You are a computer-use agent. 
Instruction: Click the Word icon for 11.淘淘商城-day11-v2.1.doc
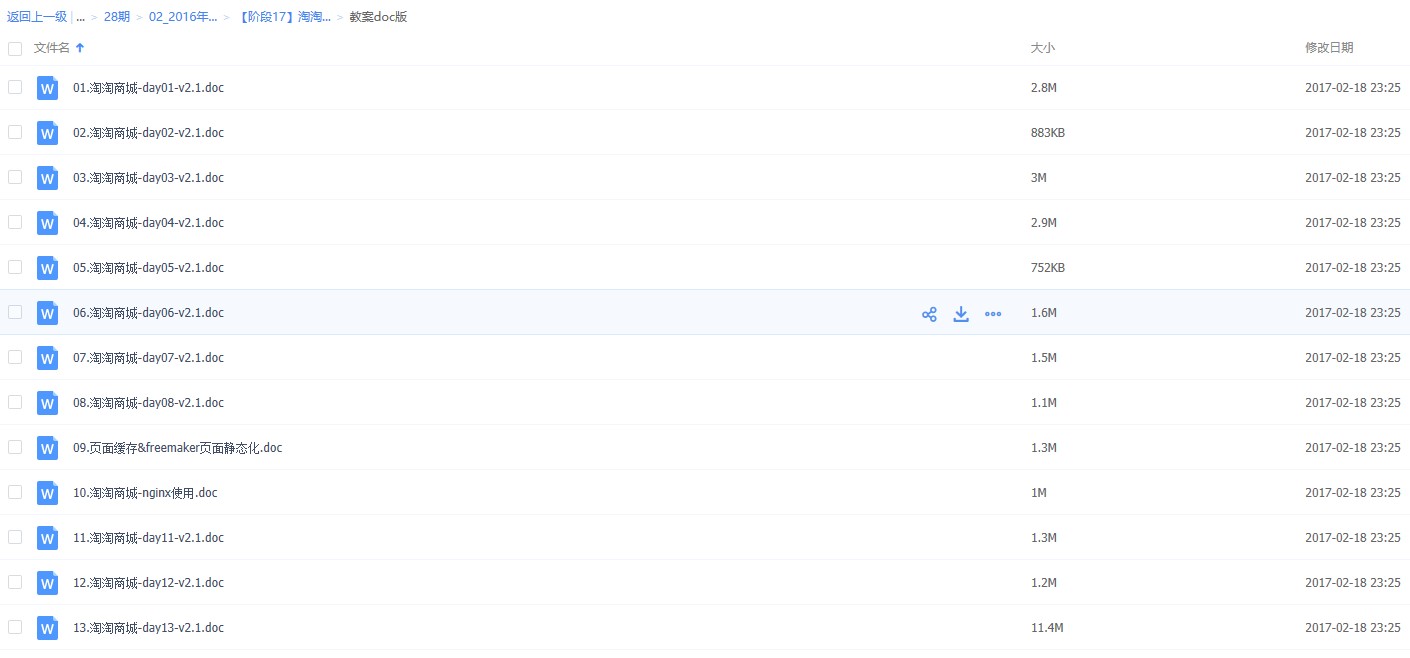pos(47,538)
